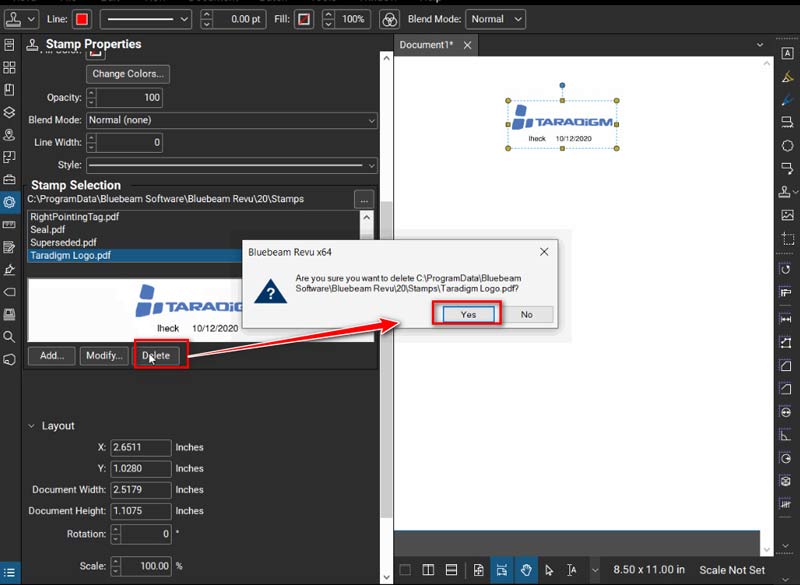Select the Image tool in right toolbar
800x585 pixels.
pyautogui.click(x=787, y=215)
